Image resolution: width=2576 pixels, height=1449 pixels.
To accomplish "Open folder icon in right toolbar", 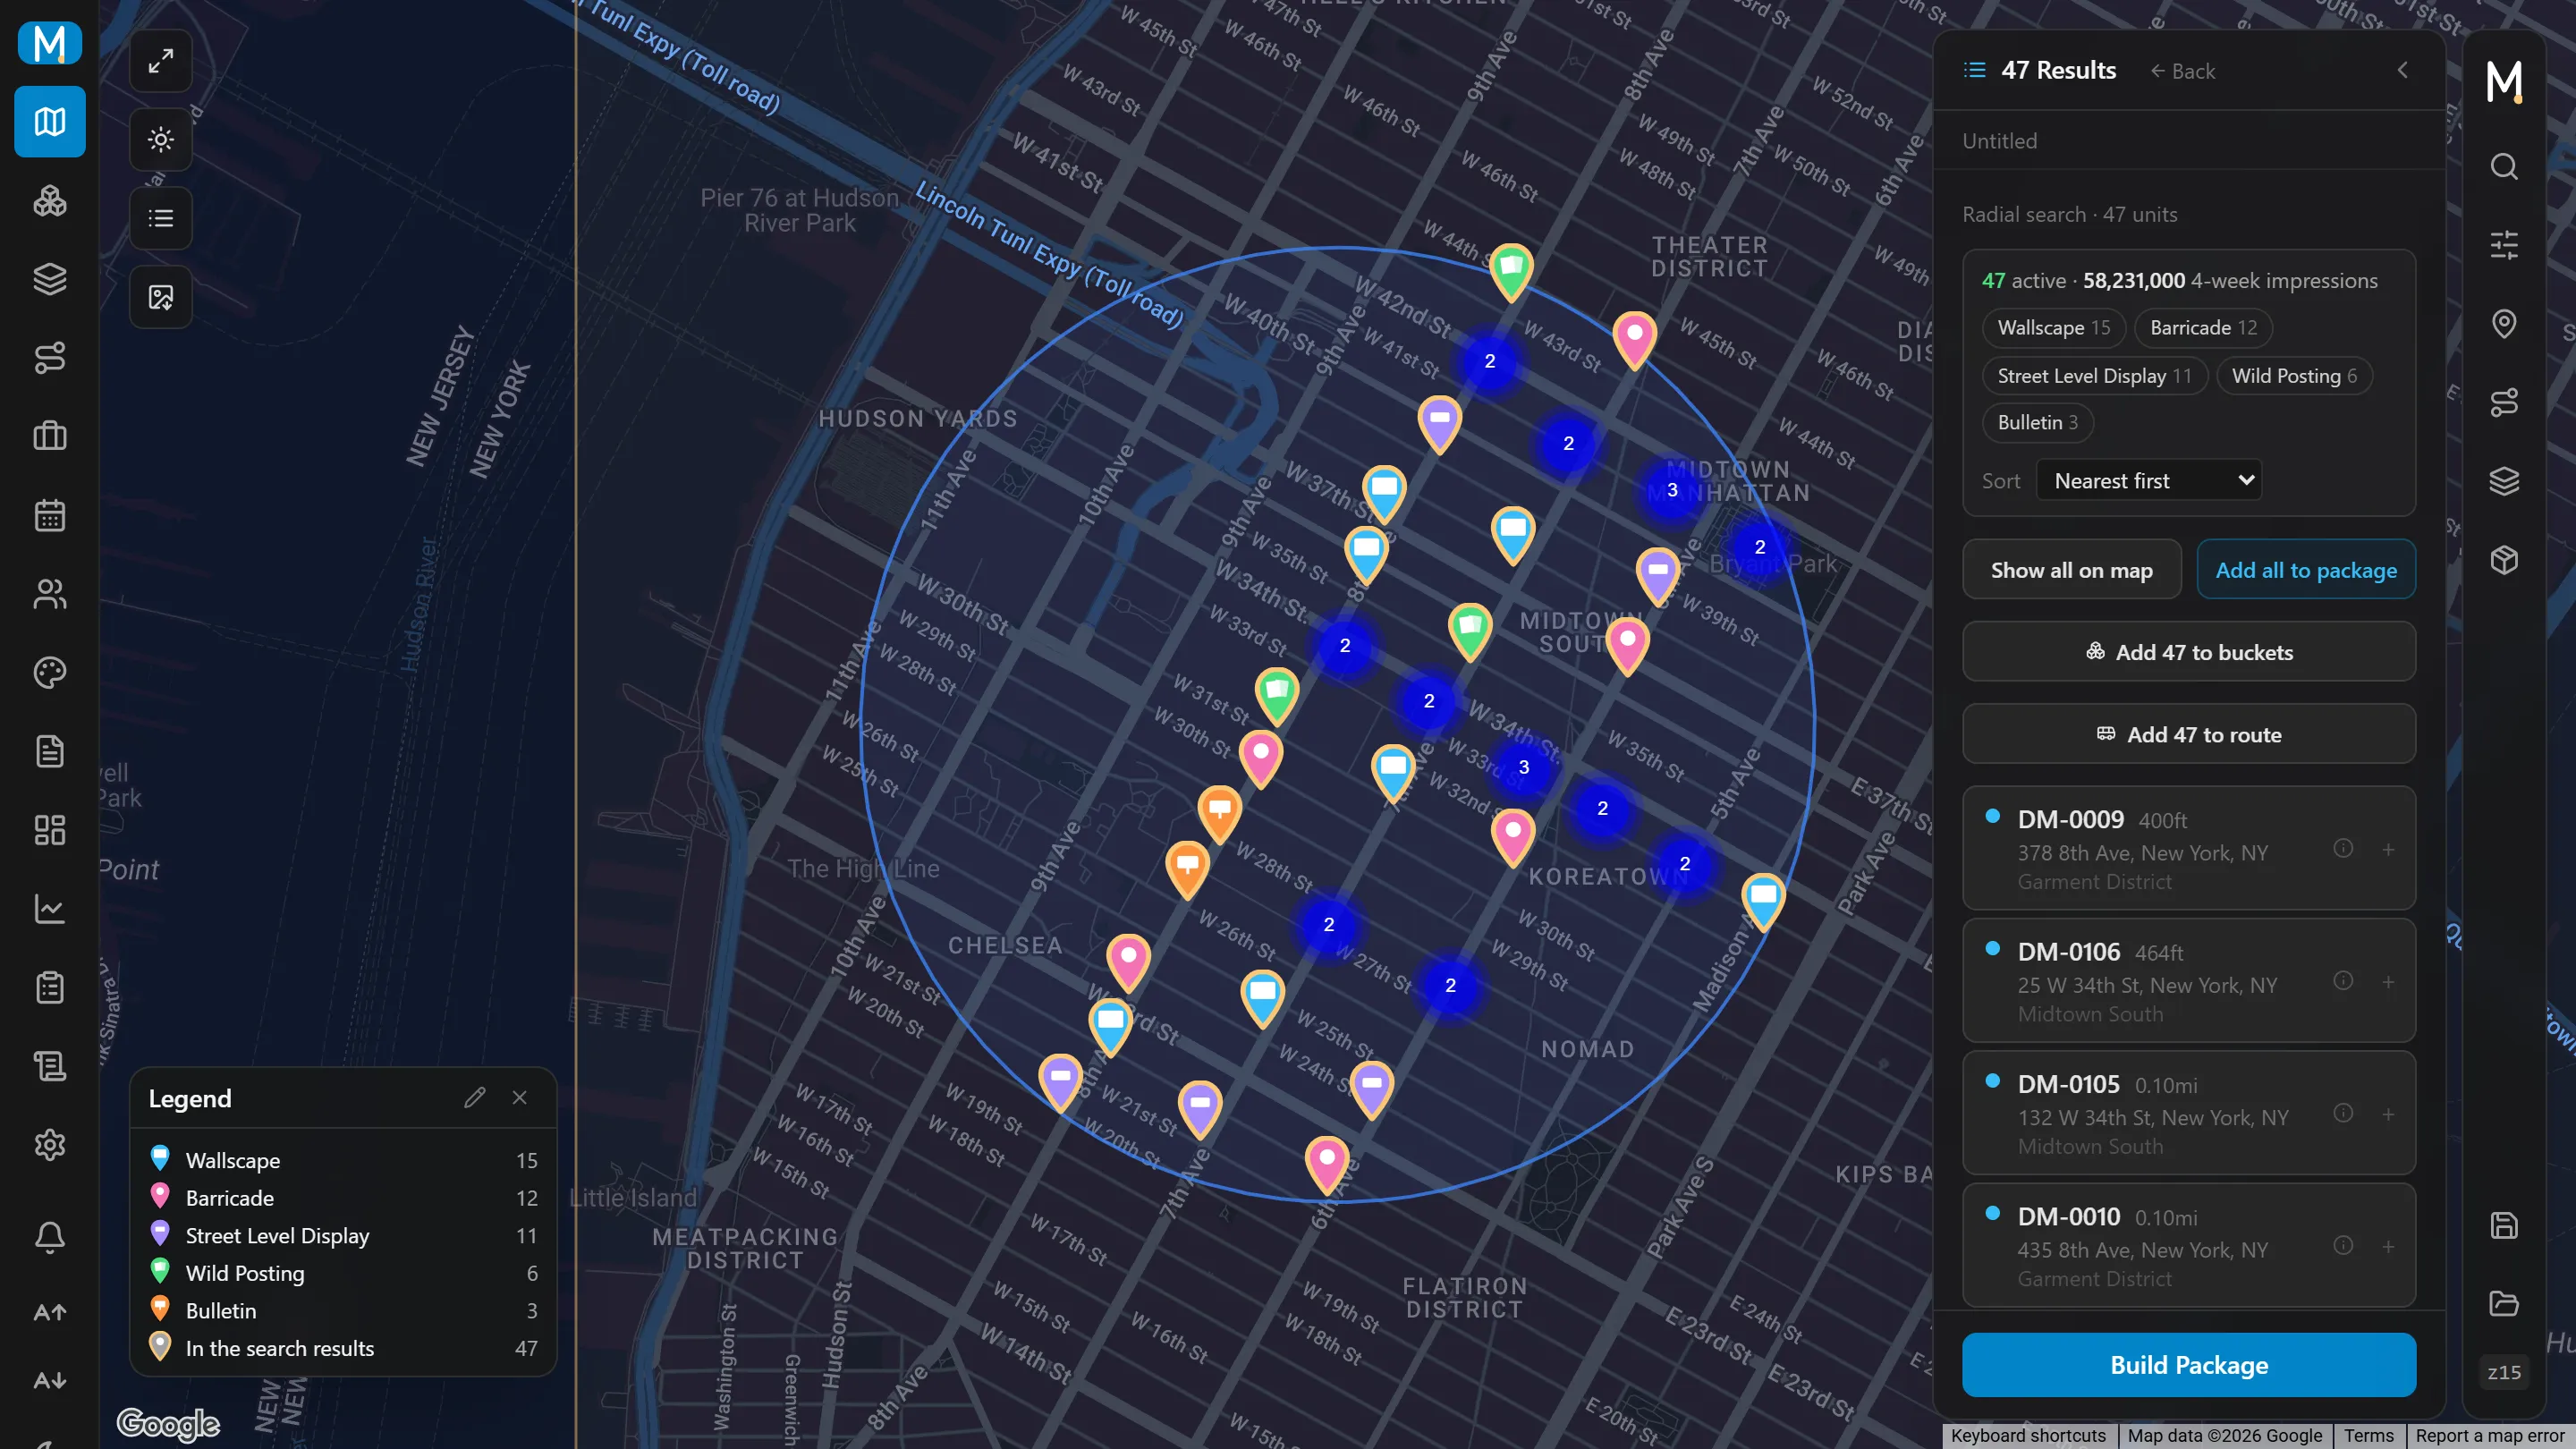I will click(2503, 1304).
